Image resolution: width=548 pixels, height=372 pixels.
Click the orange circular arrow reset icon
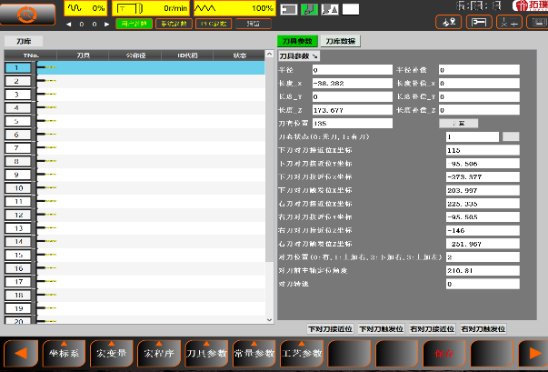(27, 15)
